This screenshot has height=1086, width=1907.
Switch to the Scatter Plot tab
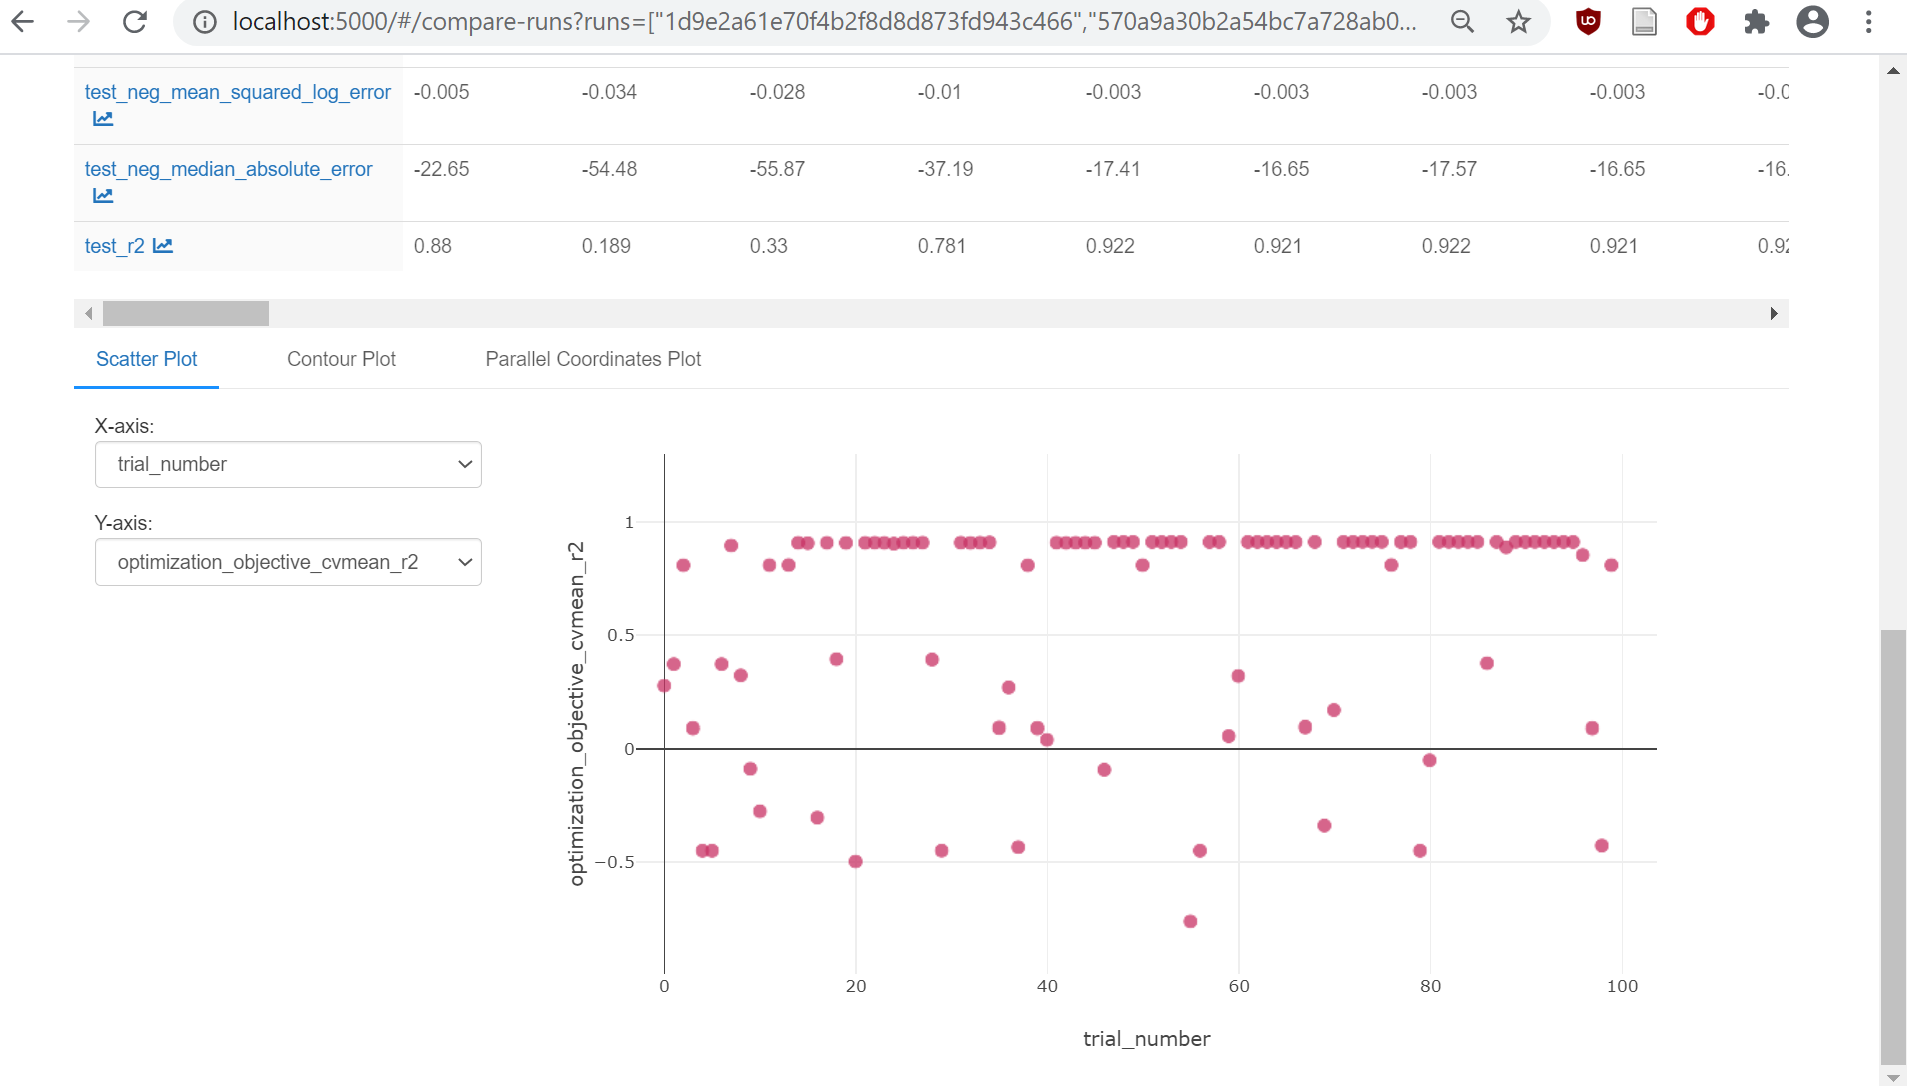[x=146, y=359]
